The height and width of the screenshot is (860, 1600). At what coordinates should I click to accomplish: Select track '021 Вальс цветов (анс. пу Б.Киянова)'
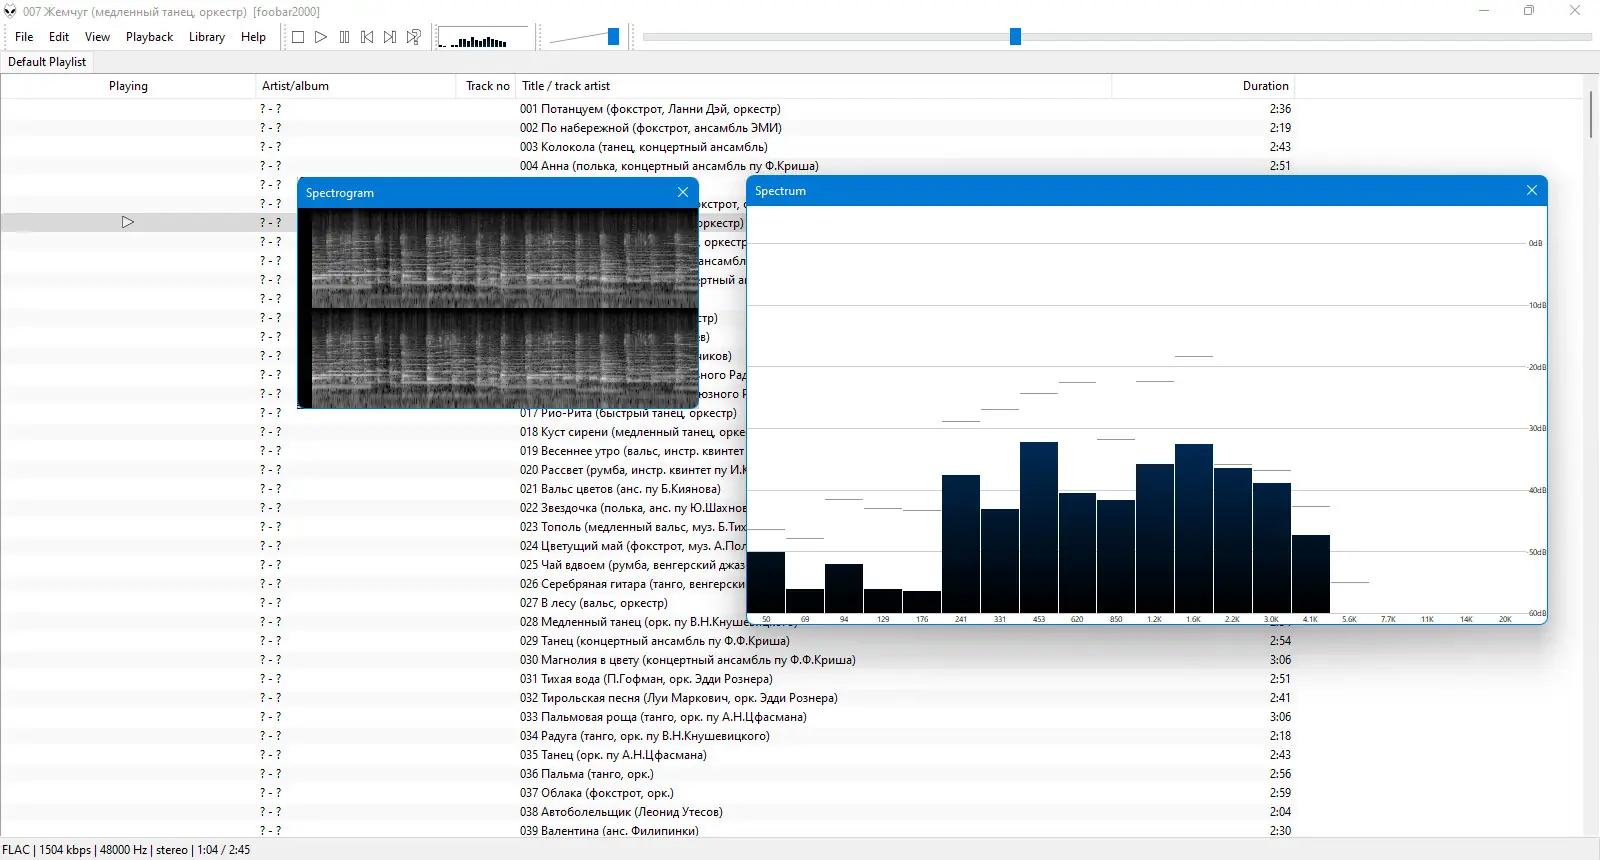(620, 489)
